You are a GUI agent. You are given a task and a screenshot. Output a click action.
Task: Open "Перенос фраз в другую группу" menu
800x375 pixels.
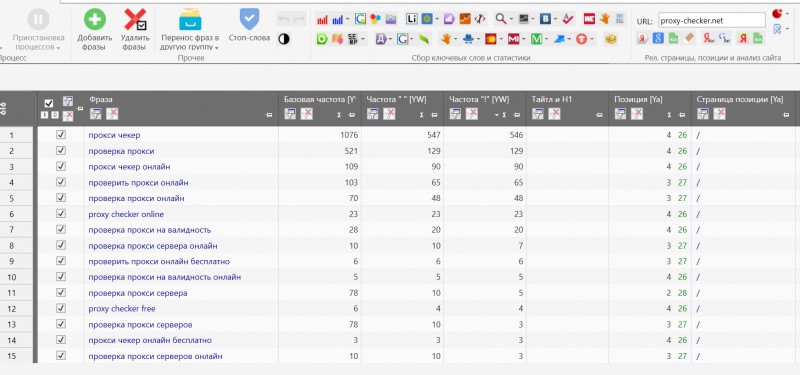click(x=190, y=30)
